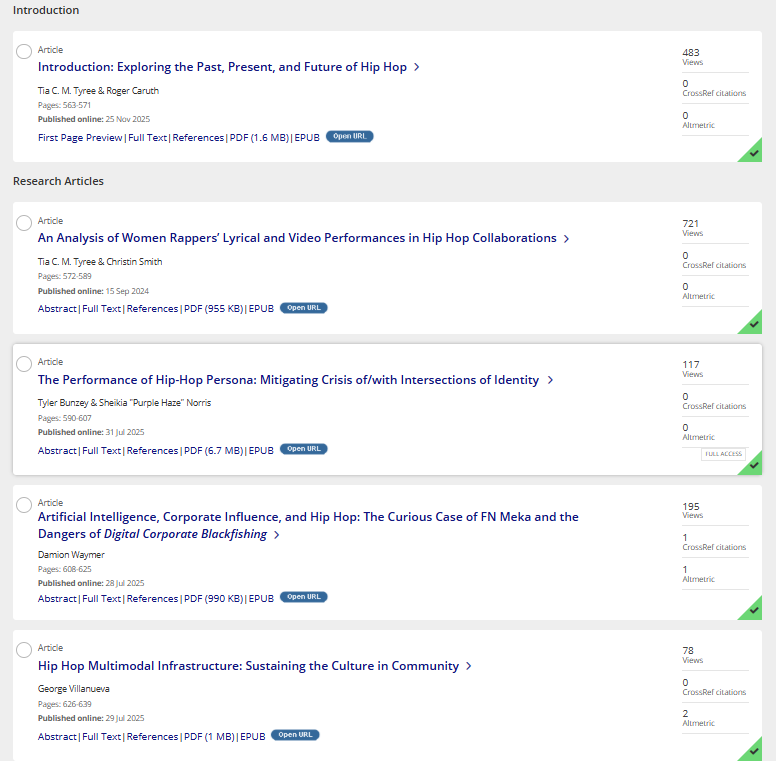Click Open URL badge for the Introduction article
This screenshot has height=761, width=776.
(349, 137)
